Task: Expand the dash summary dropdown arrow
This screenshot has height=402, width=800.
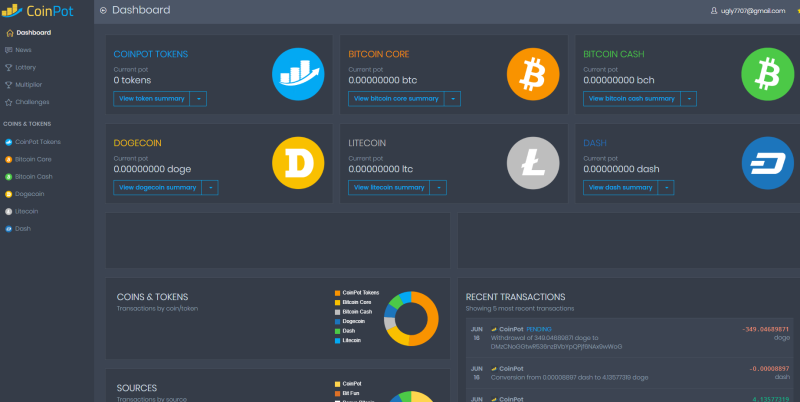Action: point(666,187)
